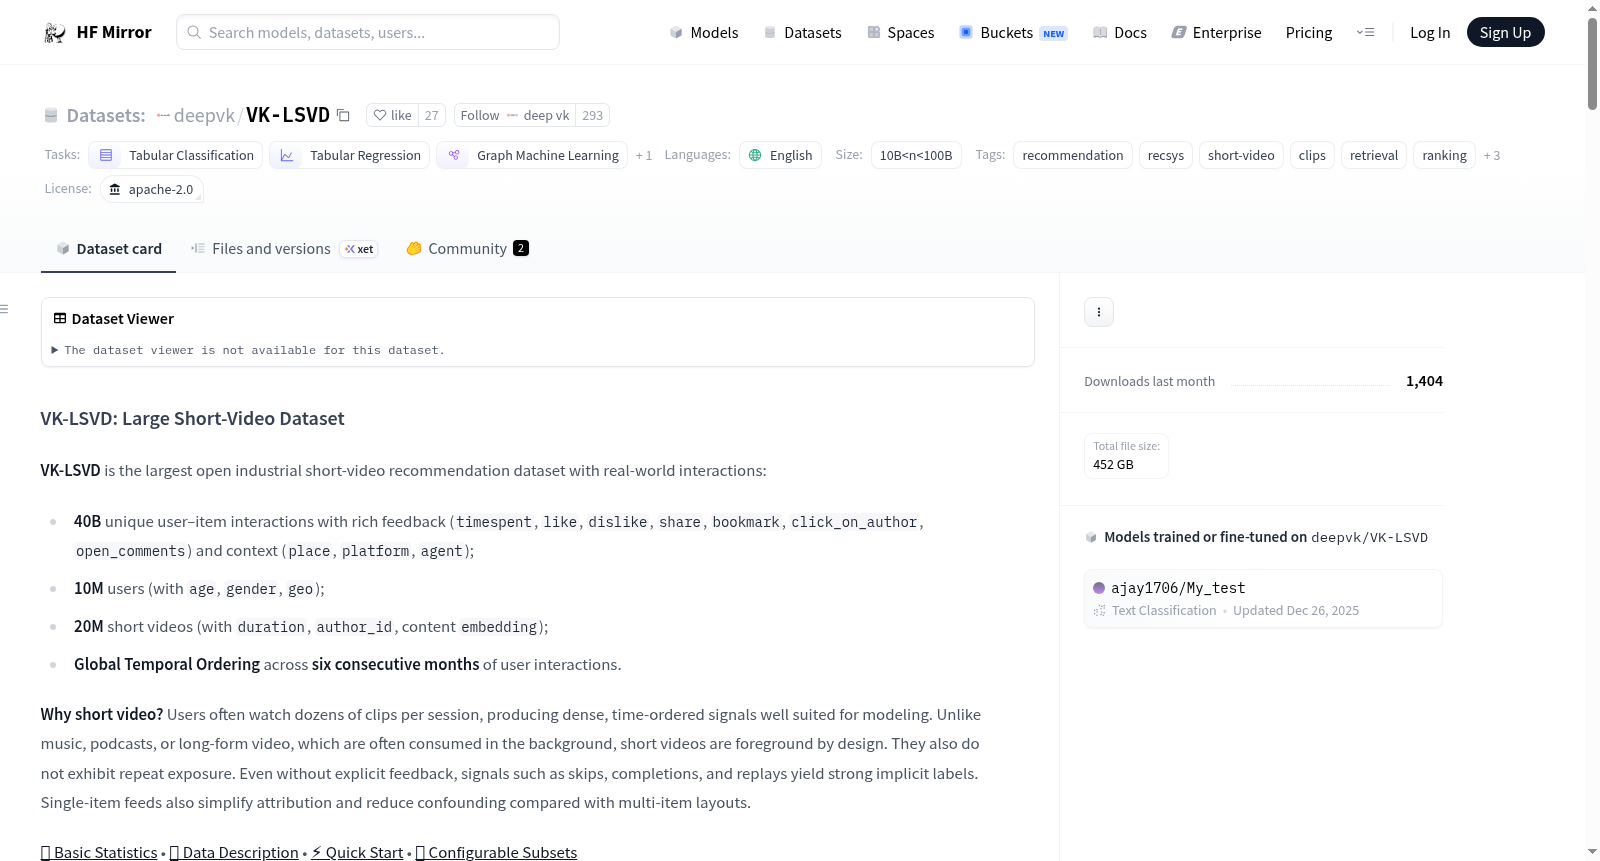Click the xet storage badge
The width and height of the screenshot is (1600, 861).
point(359,249)
